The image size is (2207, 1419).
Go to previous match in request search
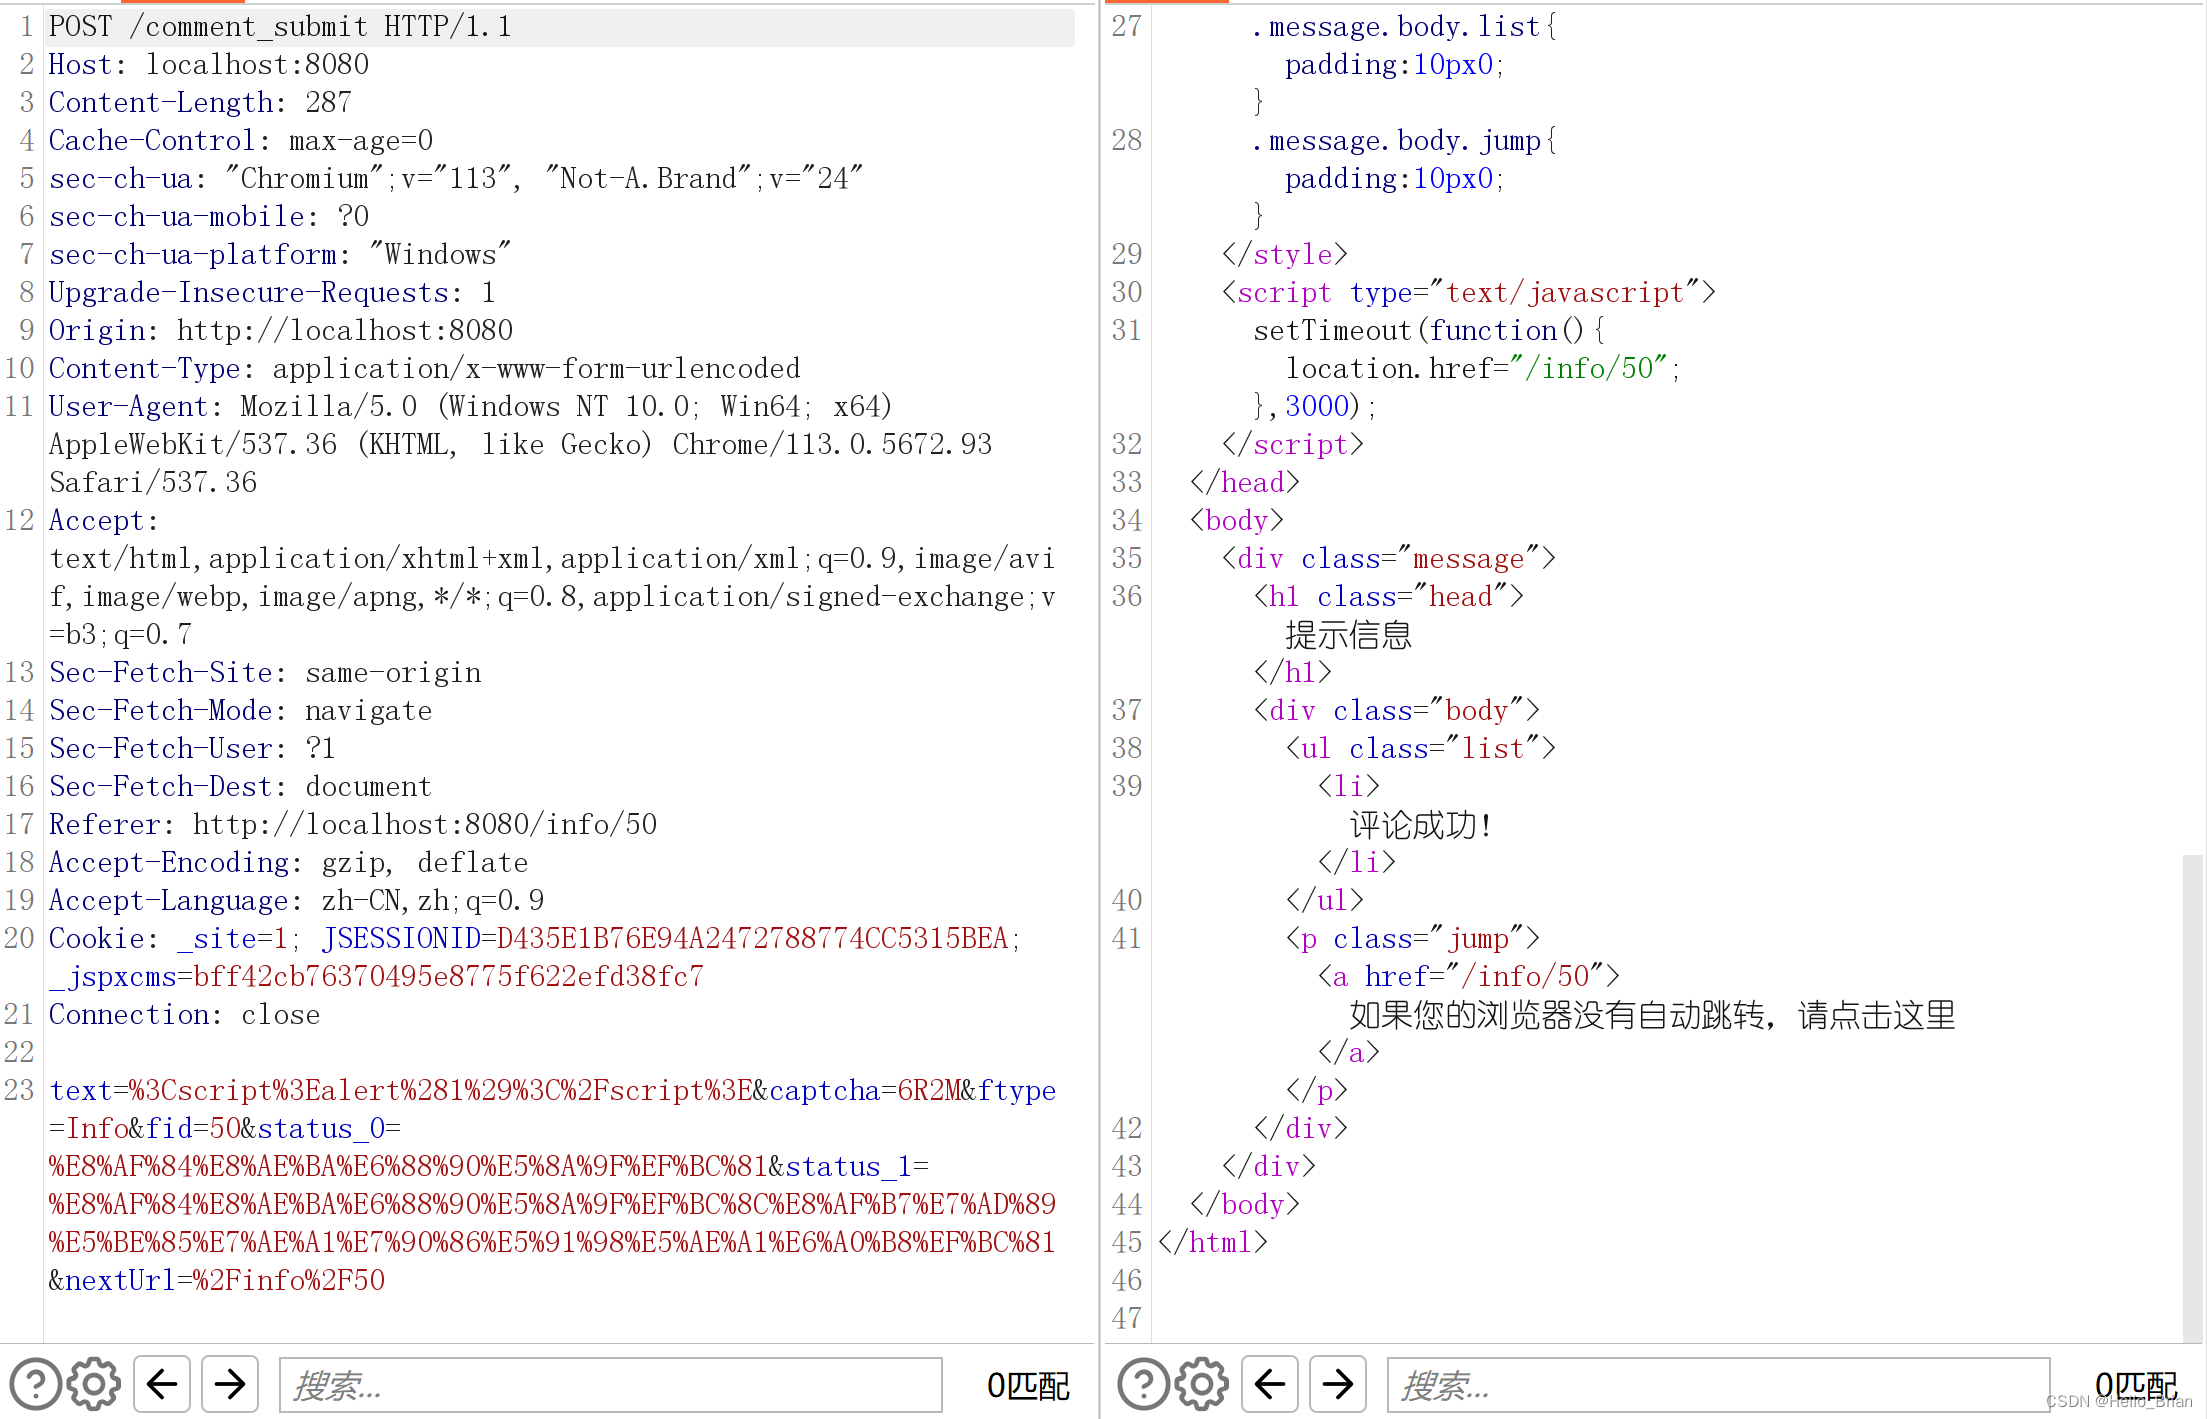tap(162, 1385)
